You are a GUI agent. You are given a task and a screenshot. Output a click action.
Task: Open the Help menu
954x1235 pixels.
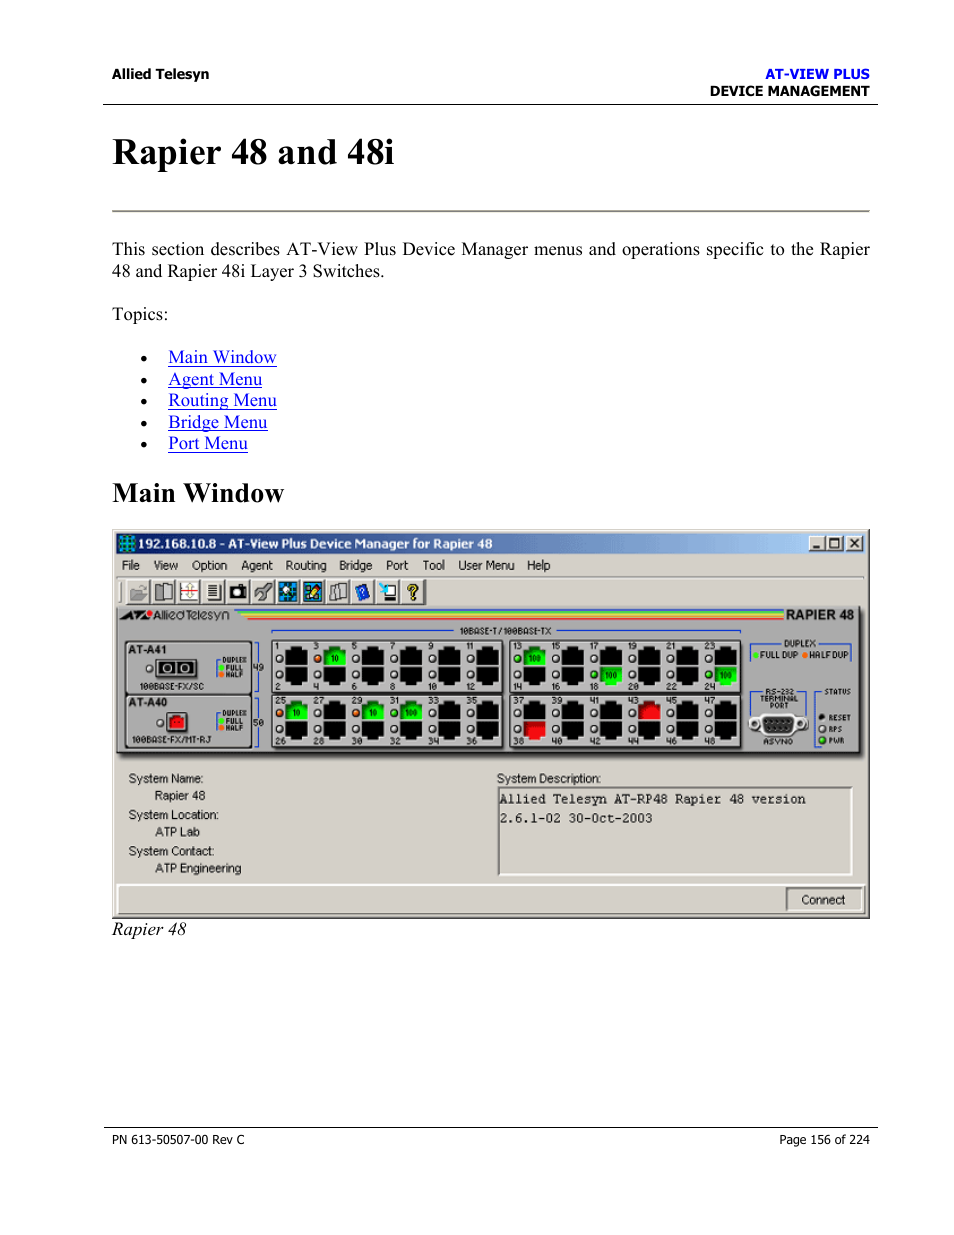click(539, 565)
